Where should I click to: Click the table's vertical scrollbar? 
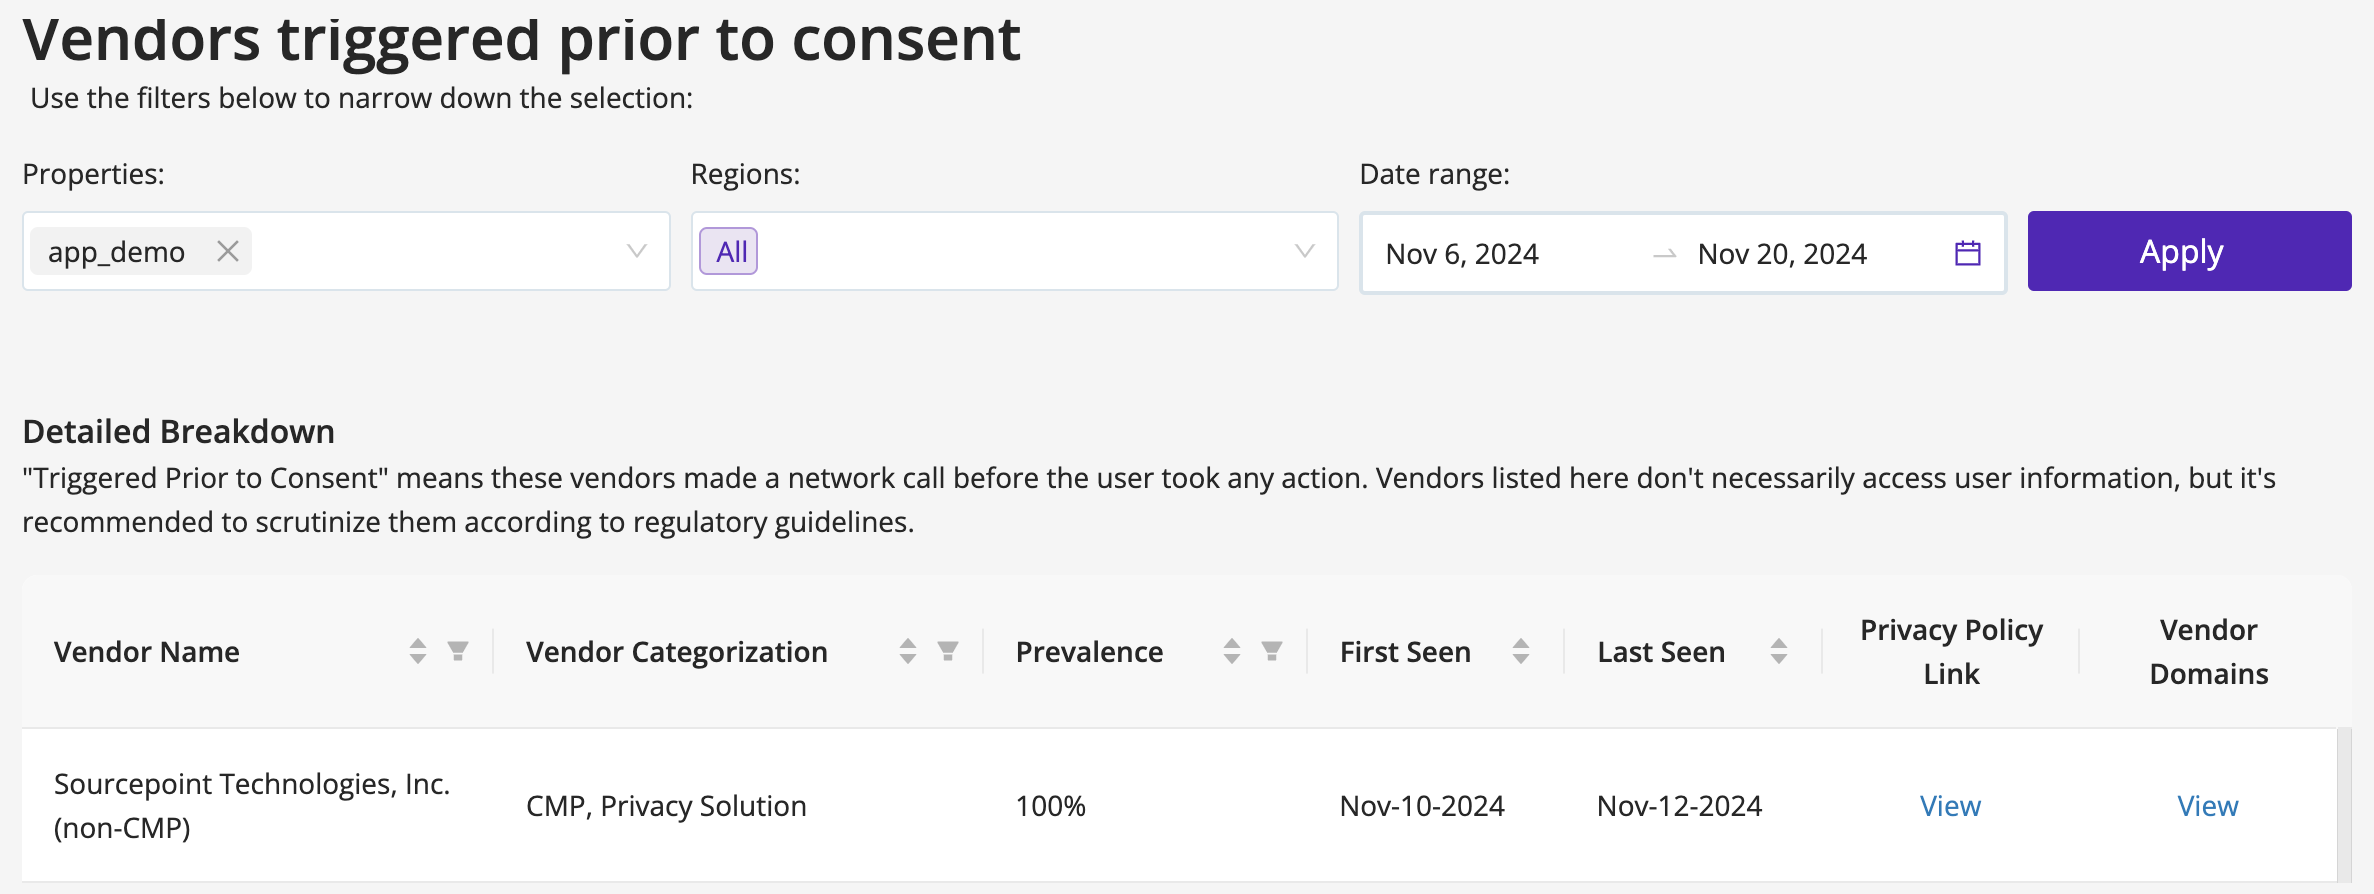(x=2344, y=805)
